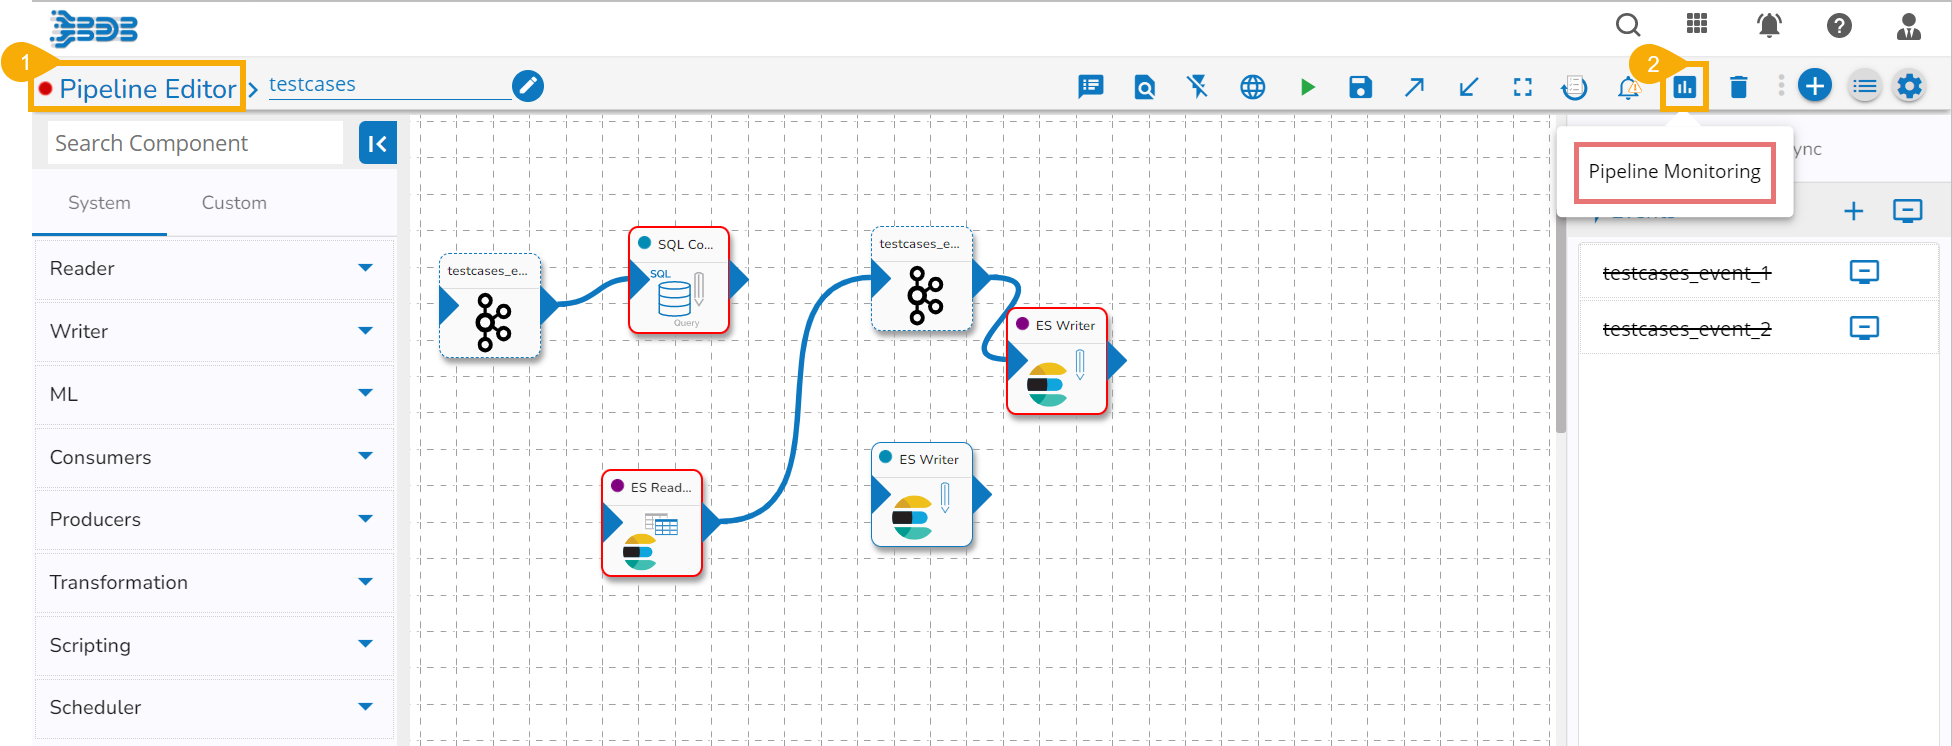Open the settings gear in the toolbar
Screen dimensions: 1952x746
click(x=1909, y=86)
